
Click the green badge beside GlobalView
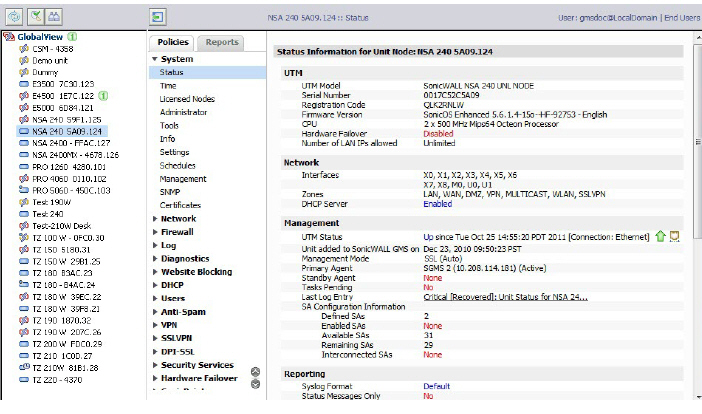72,37
